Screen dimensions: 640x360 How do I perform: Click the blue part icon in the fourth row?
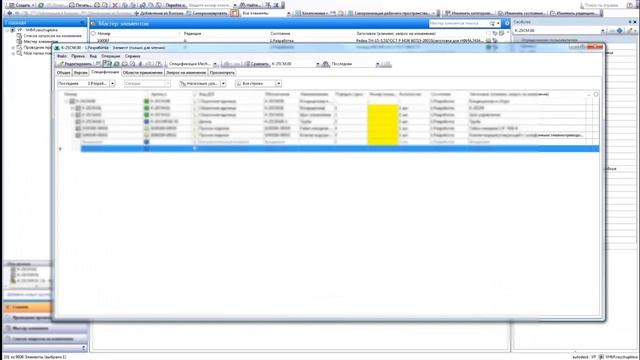(x=147, y=122)
